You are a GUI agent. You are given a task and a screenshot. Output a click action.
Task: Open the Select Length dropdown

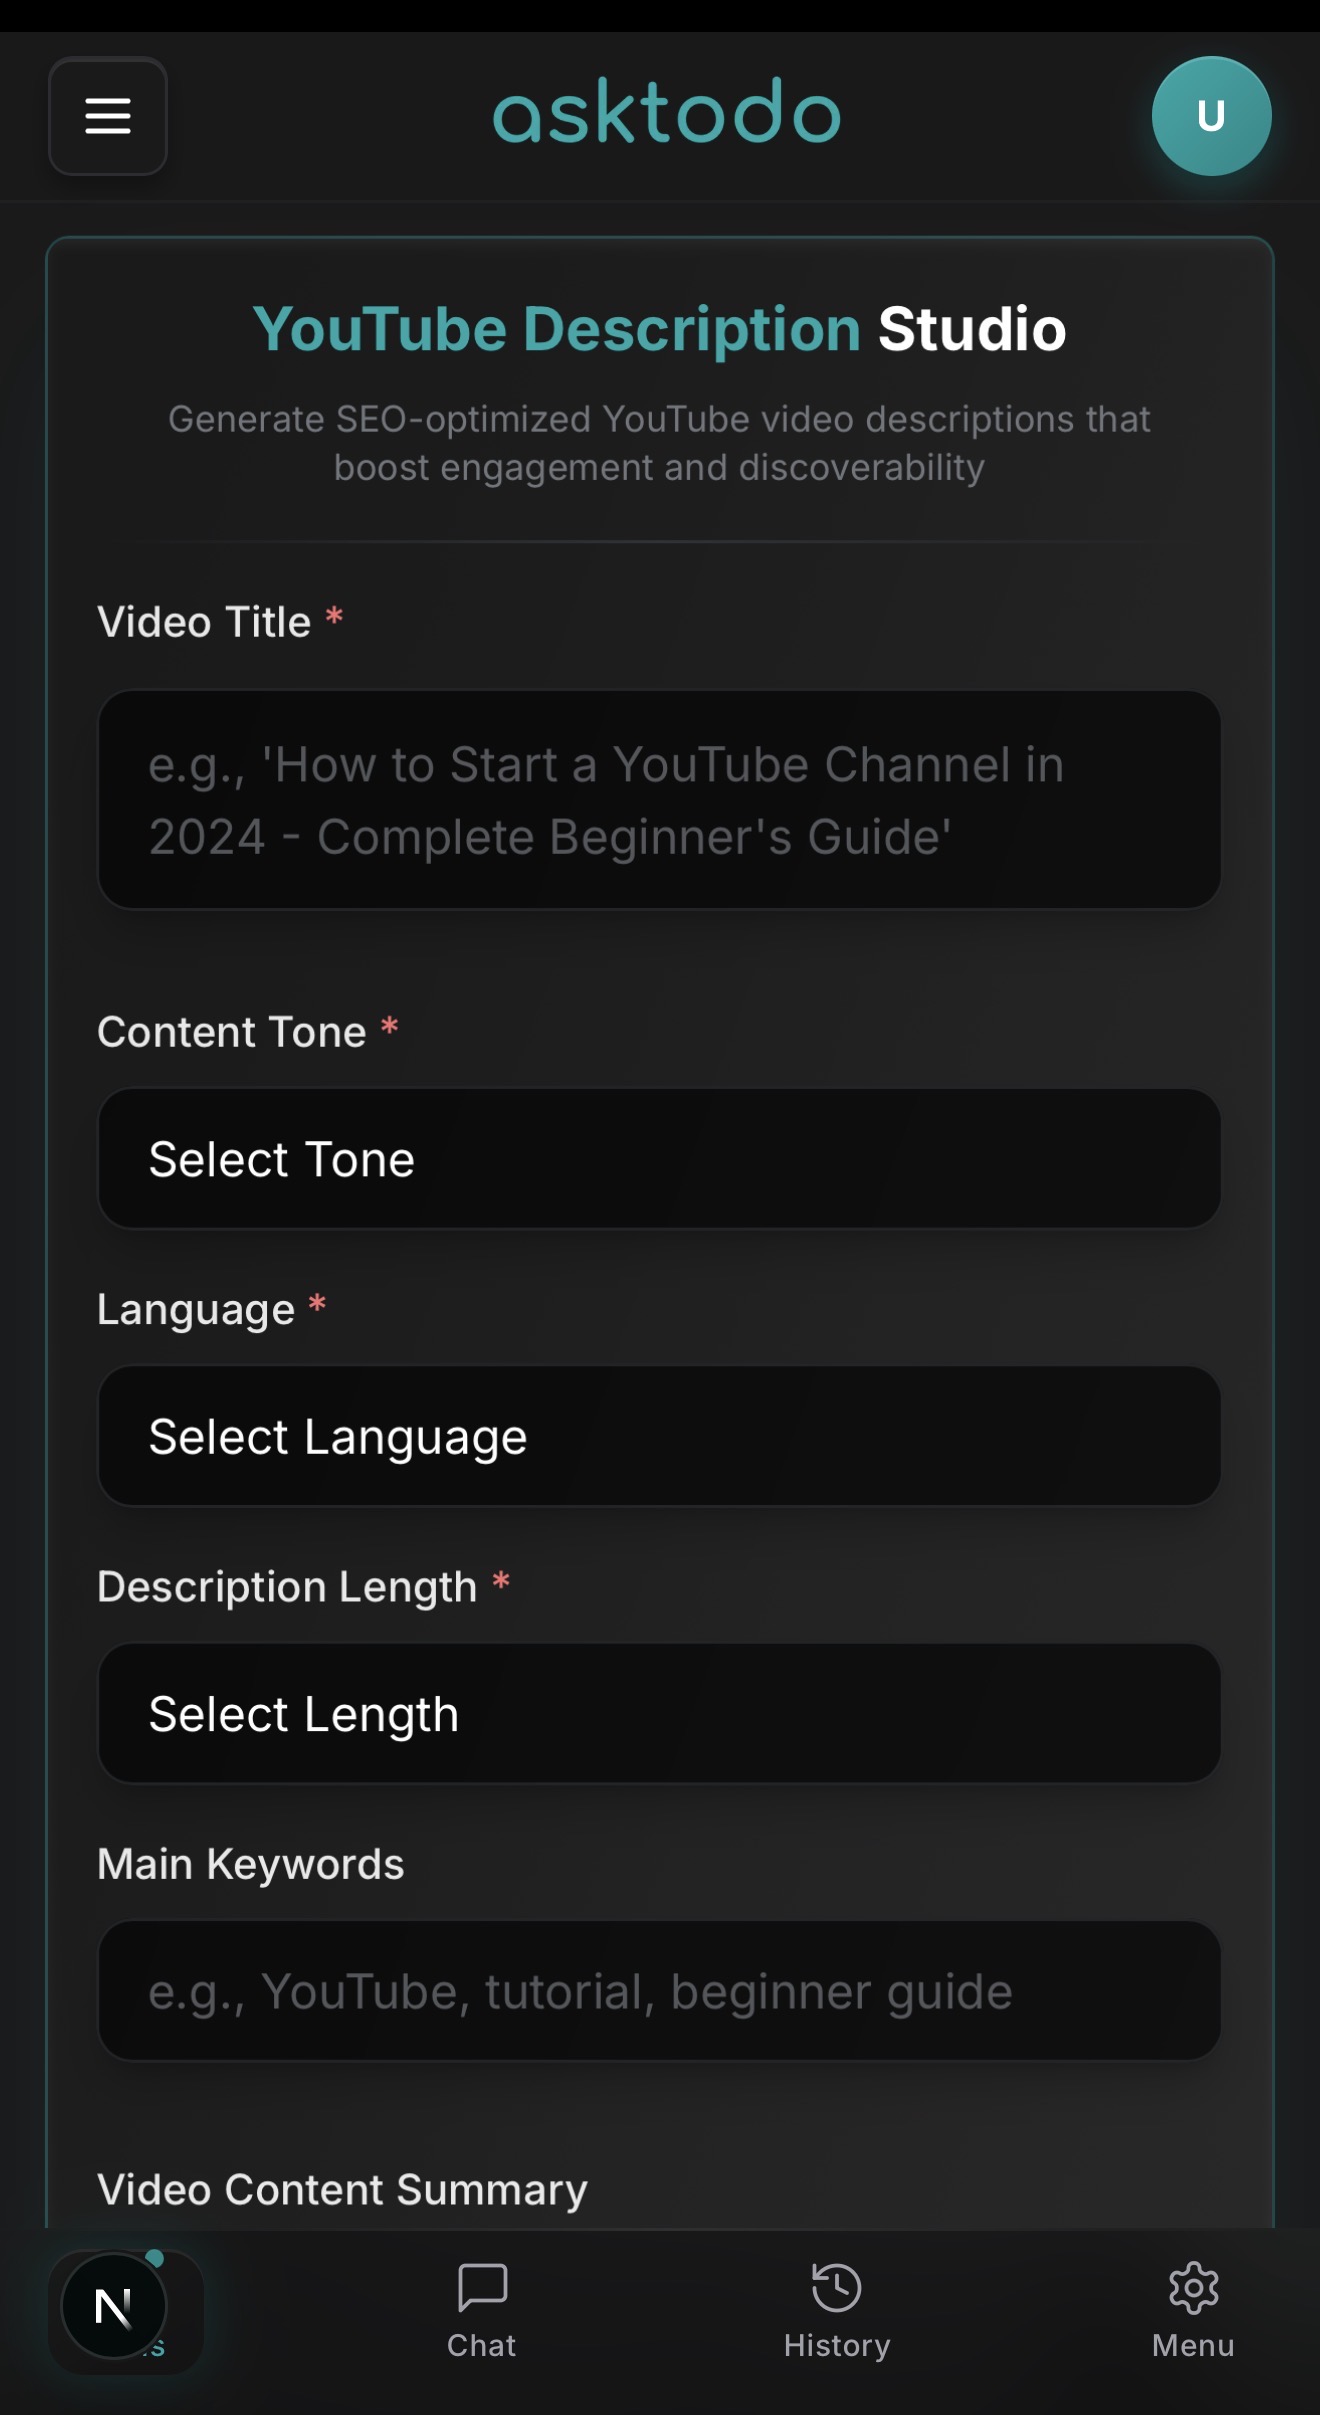pos(659,1713)
